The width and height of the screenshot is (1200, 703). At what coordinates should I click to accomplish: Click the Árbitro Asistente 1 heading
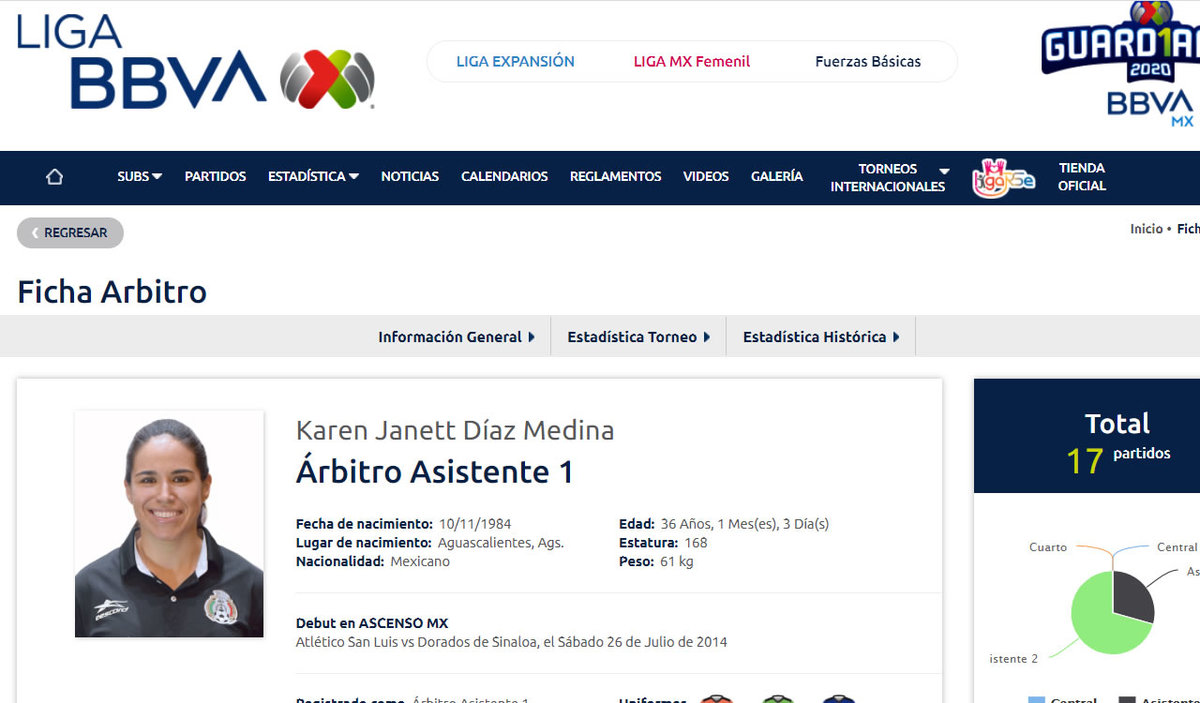pyautogui.click(x=435, y=472)
